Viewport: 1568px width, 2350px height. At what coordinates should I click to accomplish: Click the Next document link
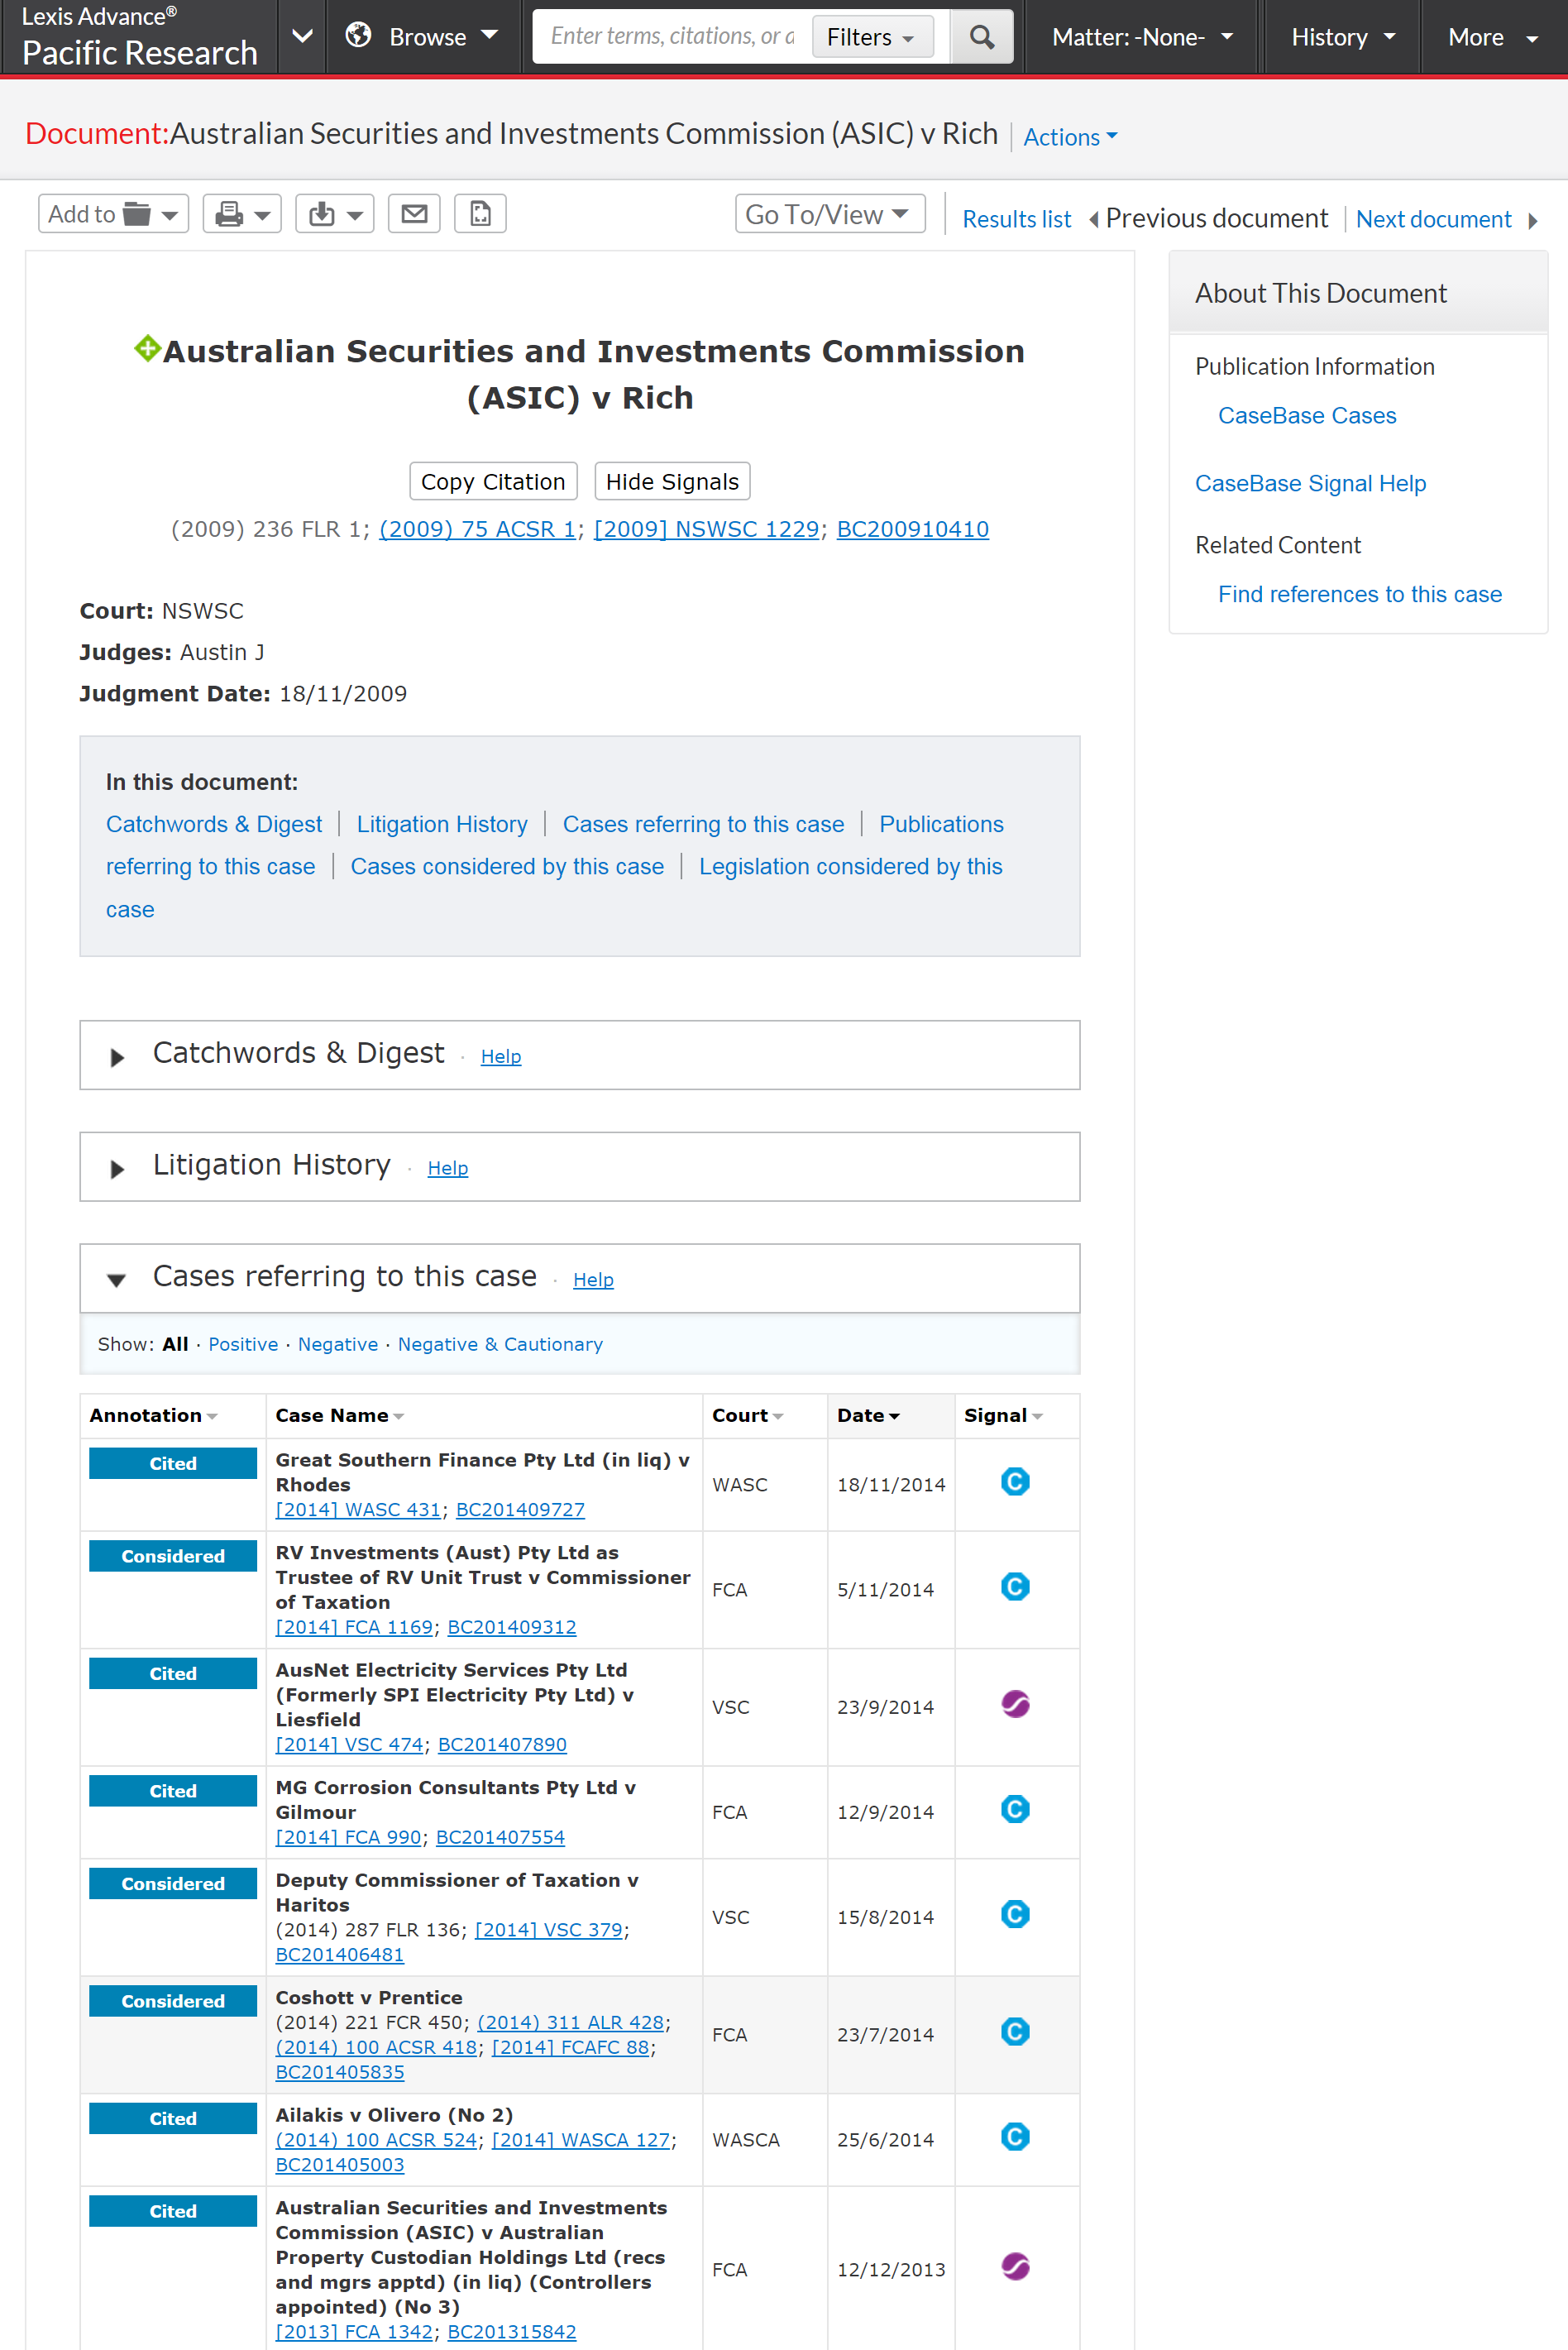[1433, 219]
